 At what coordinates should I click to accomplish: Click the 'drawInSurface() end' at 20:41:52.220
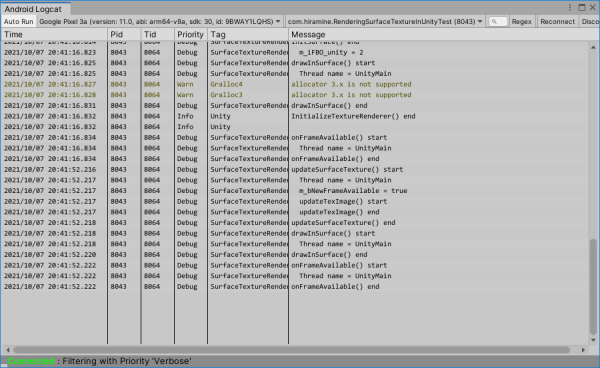click(x=329, y=255)
